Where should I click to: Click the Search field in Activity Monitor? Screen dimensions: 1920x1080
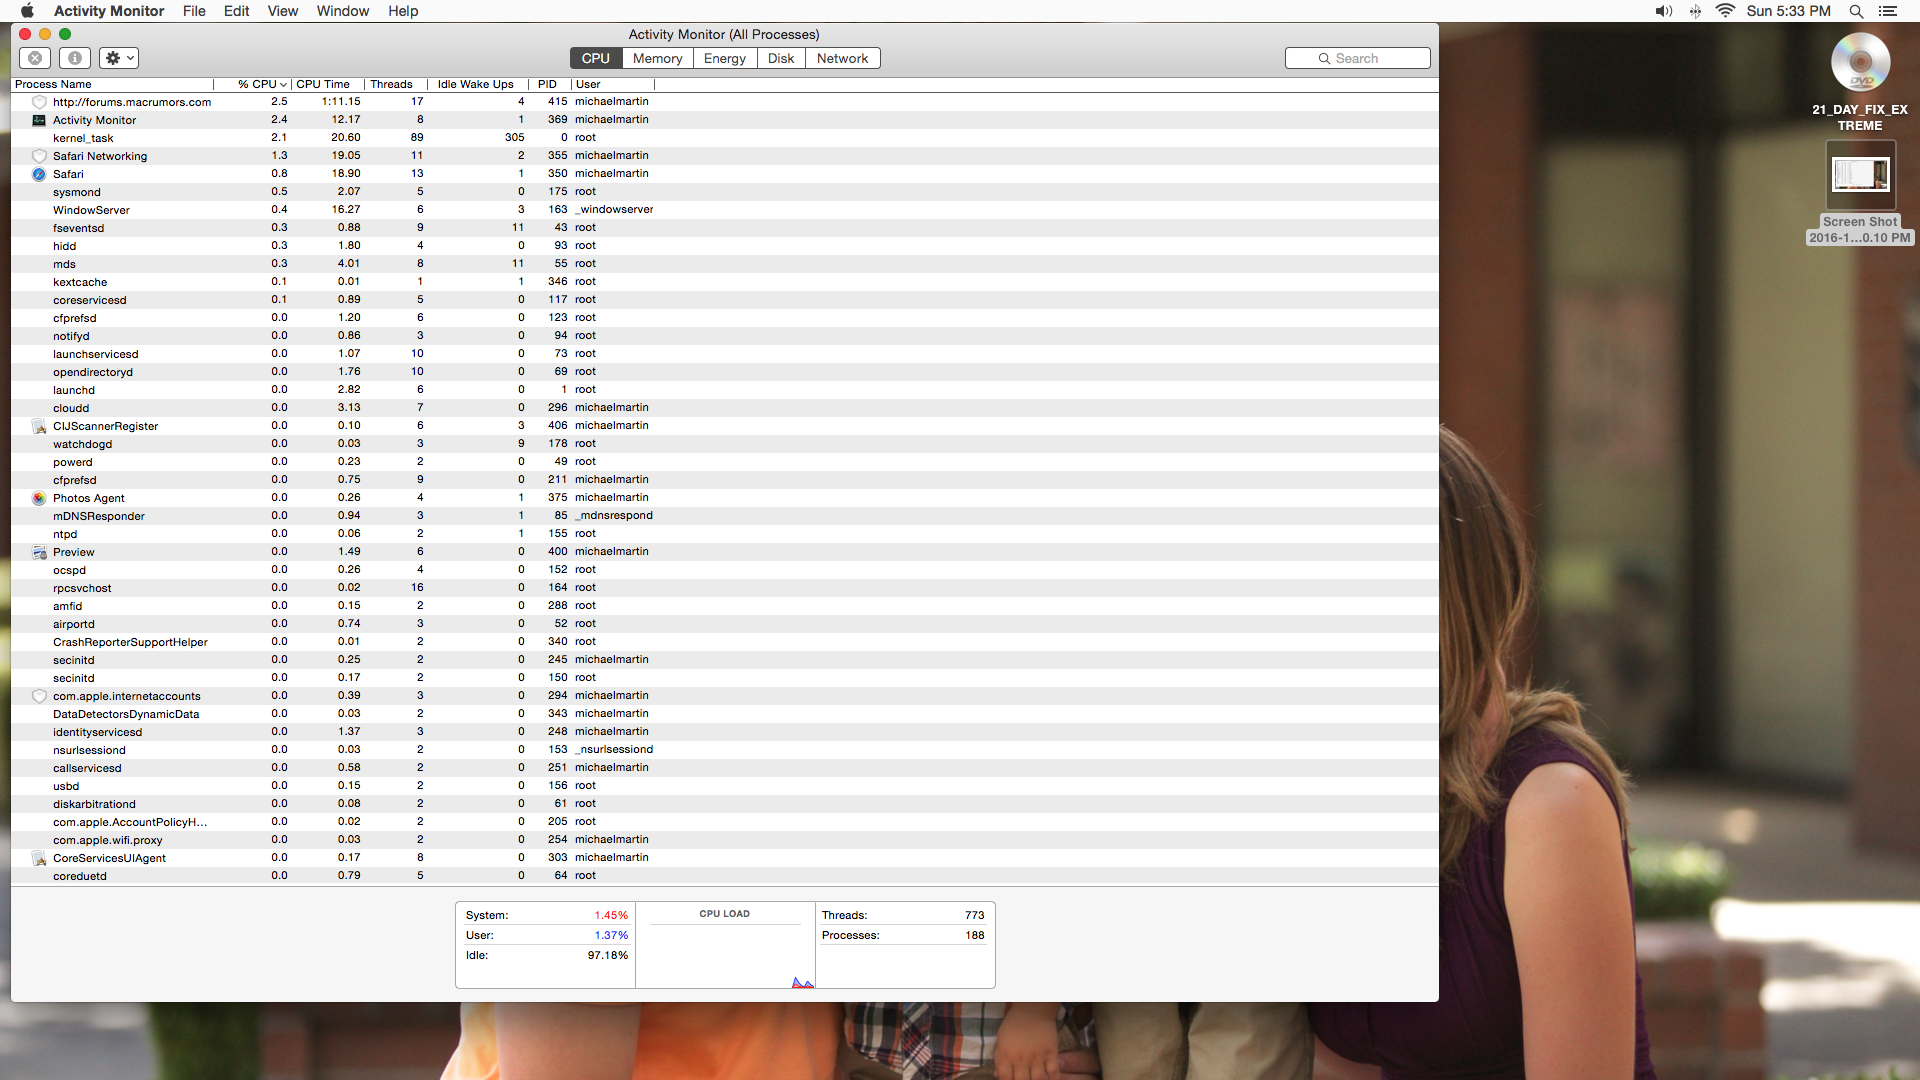coord(1357,58)
